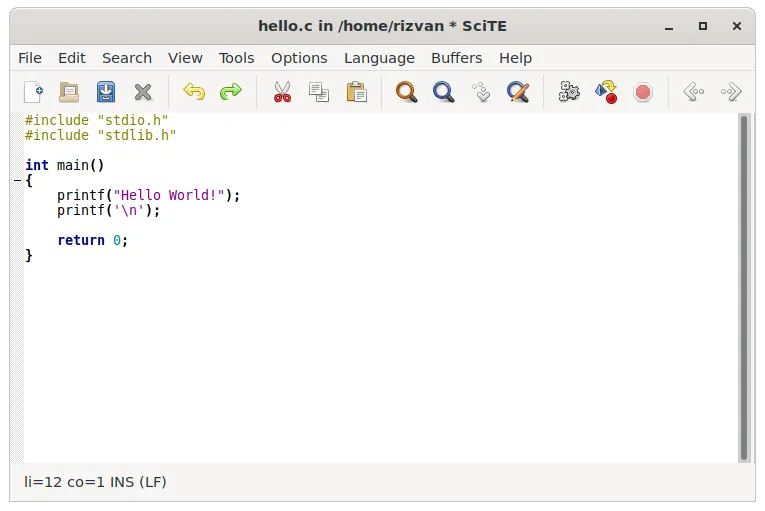Viewport: 765px width, 511px height.
Task: Cut selection with the scissors icon
Action: tap(282, 92)
